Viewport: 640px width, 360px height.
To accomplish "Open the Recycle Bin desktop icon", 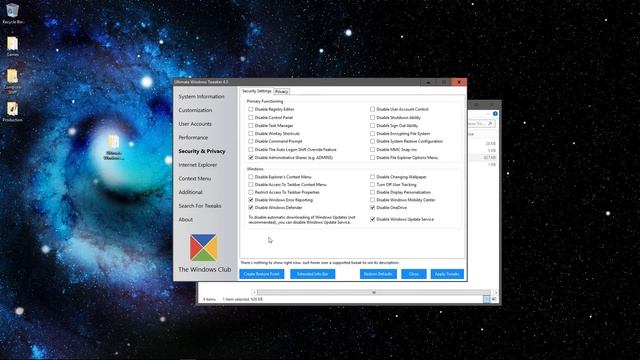I will point(13,13).
